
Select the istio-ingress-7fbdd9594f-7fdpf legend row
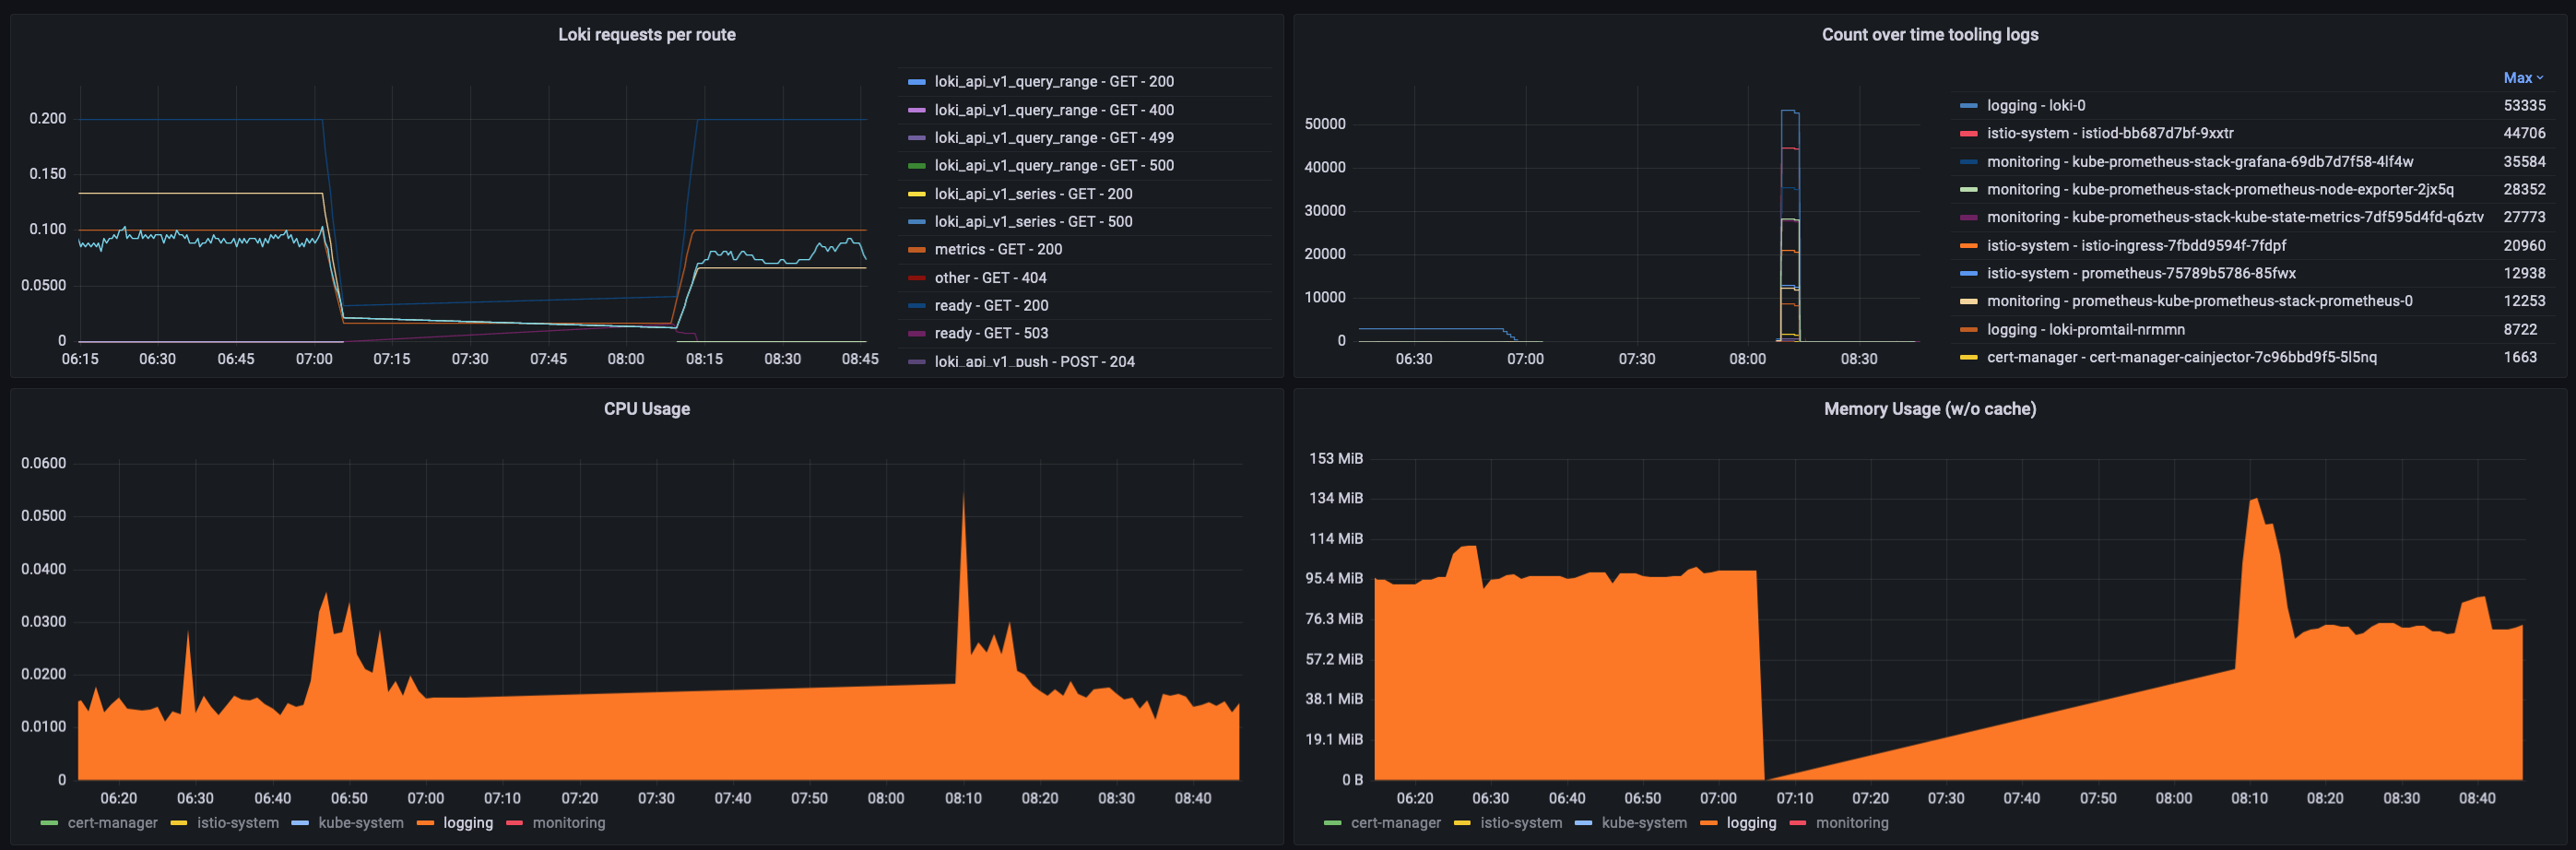[2135, 246]
